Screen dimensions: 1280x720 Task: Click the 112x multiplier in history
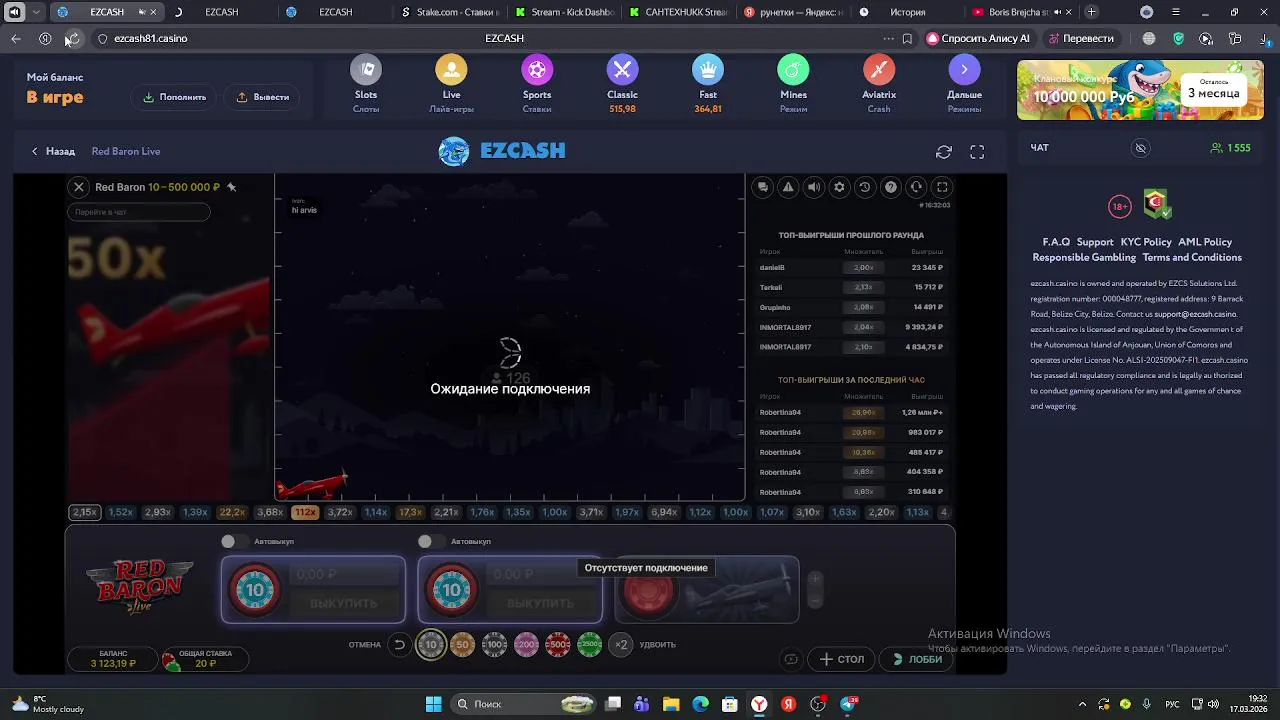click(305, 512)
